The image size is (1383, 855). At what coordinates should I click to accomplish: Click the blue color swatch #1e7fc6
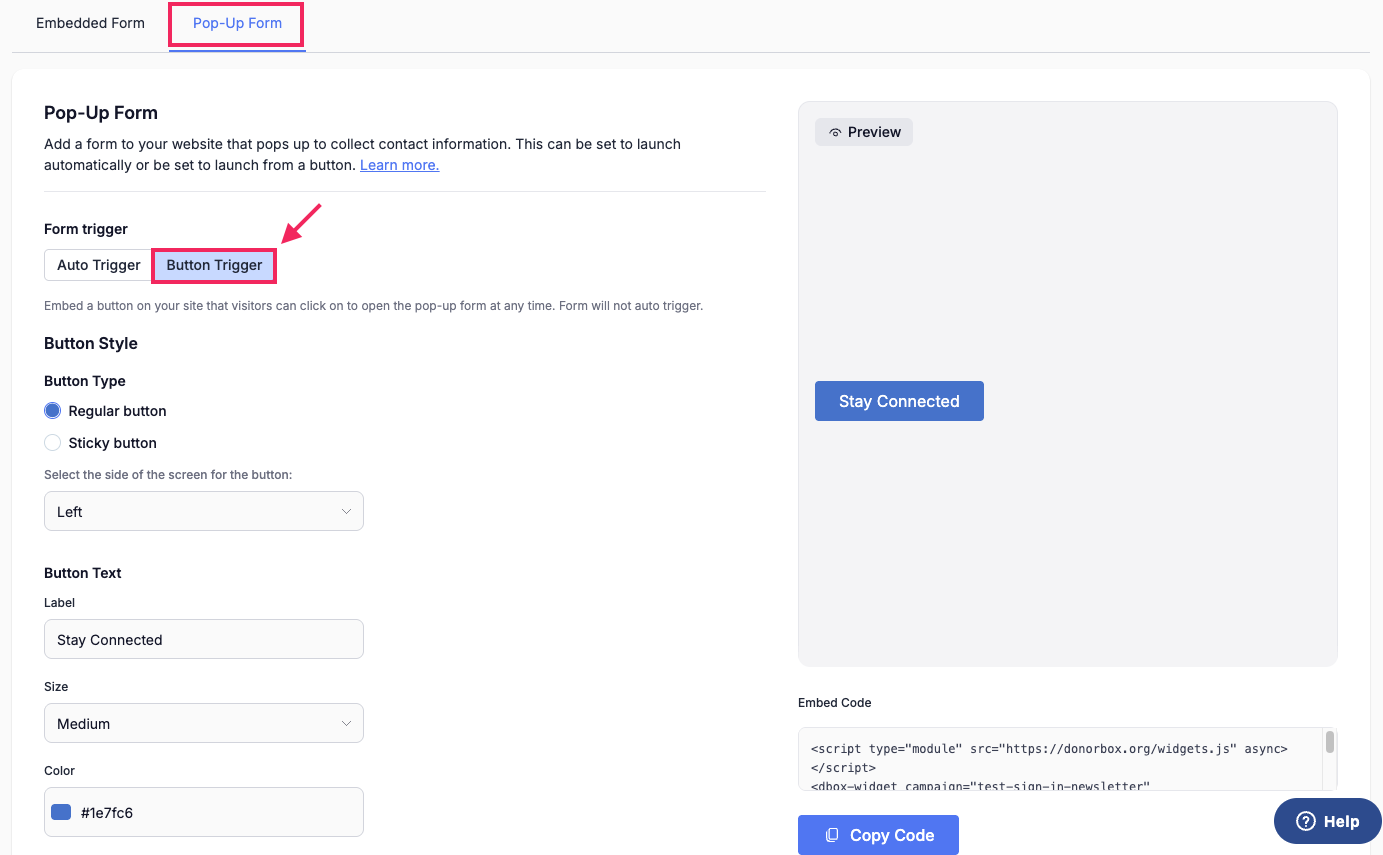(61, 812)
